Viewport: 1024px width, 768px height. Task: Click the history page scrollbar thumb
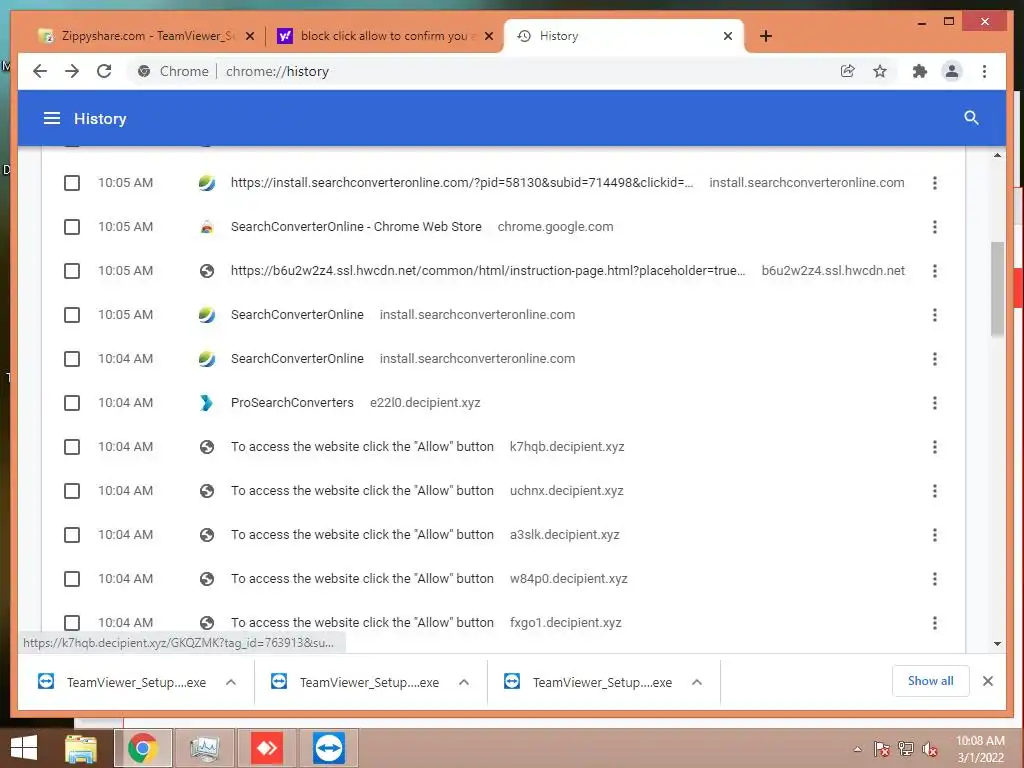[x=997, y=289]
